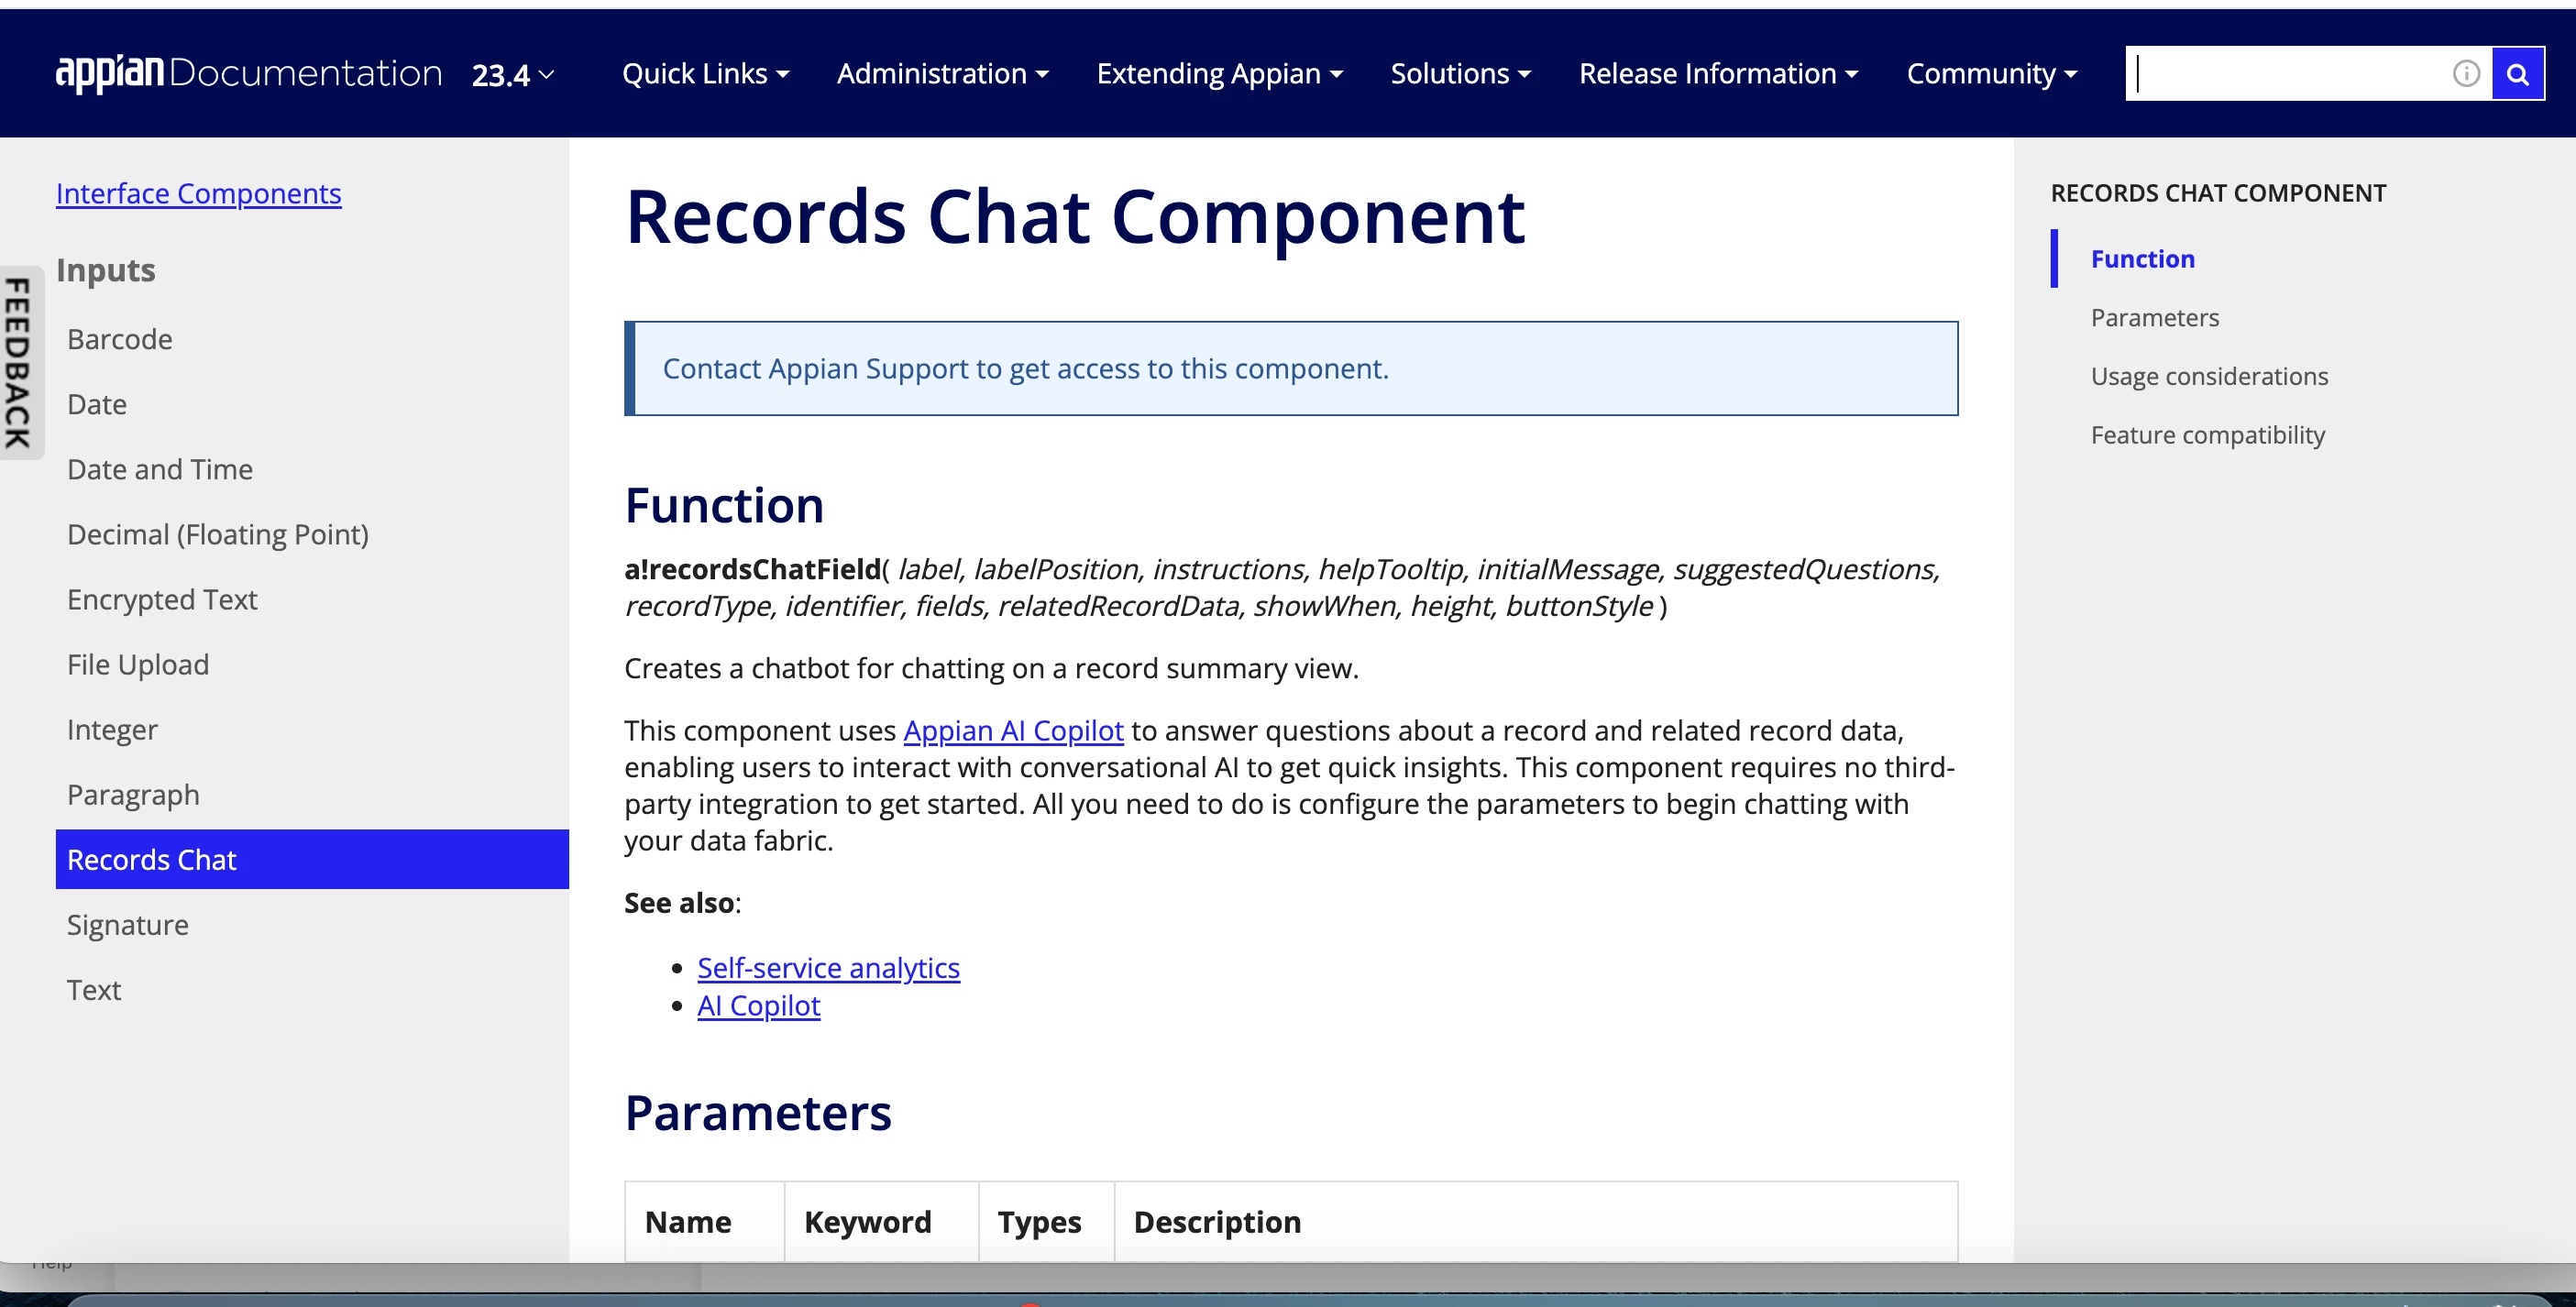Expand the Administration menu
The width and height of the screenshot is (2576, 1307).
(x=942, y=73)
